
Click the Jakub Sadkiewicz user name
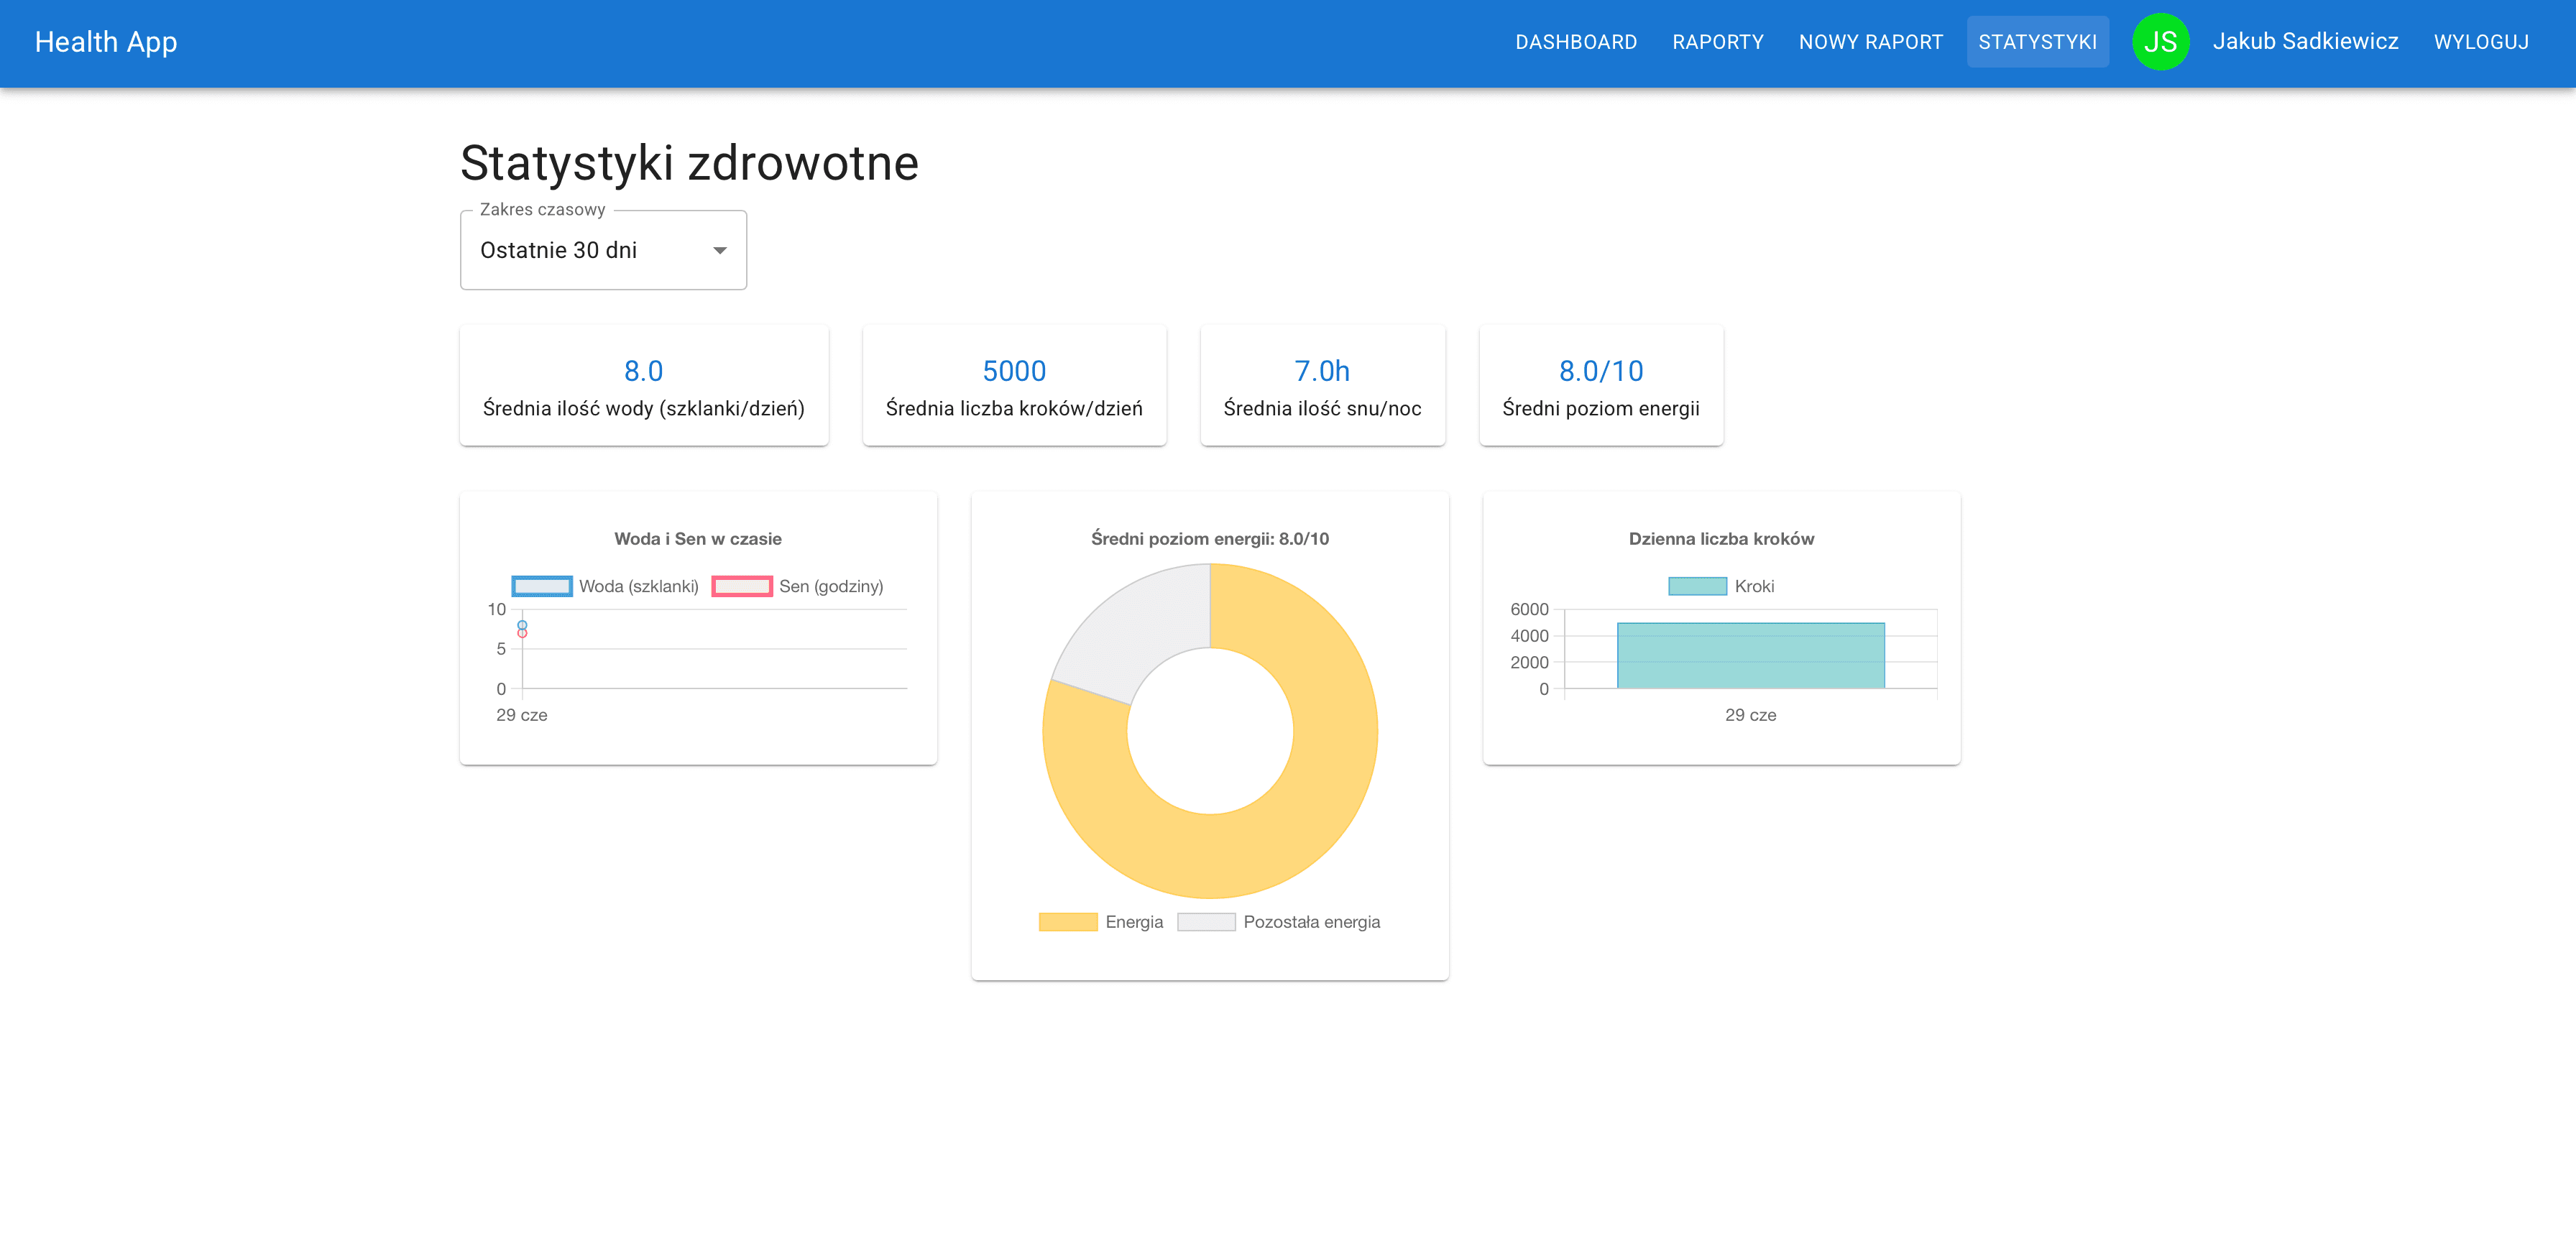point(2305,41)
